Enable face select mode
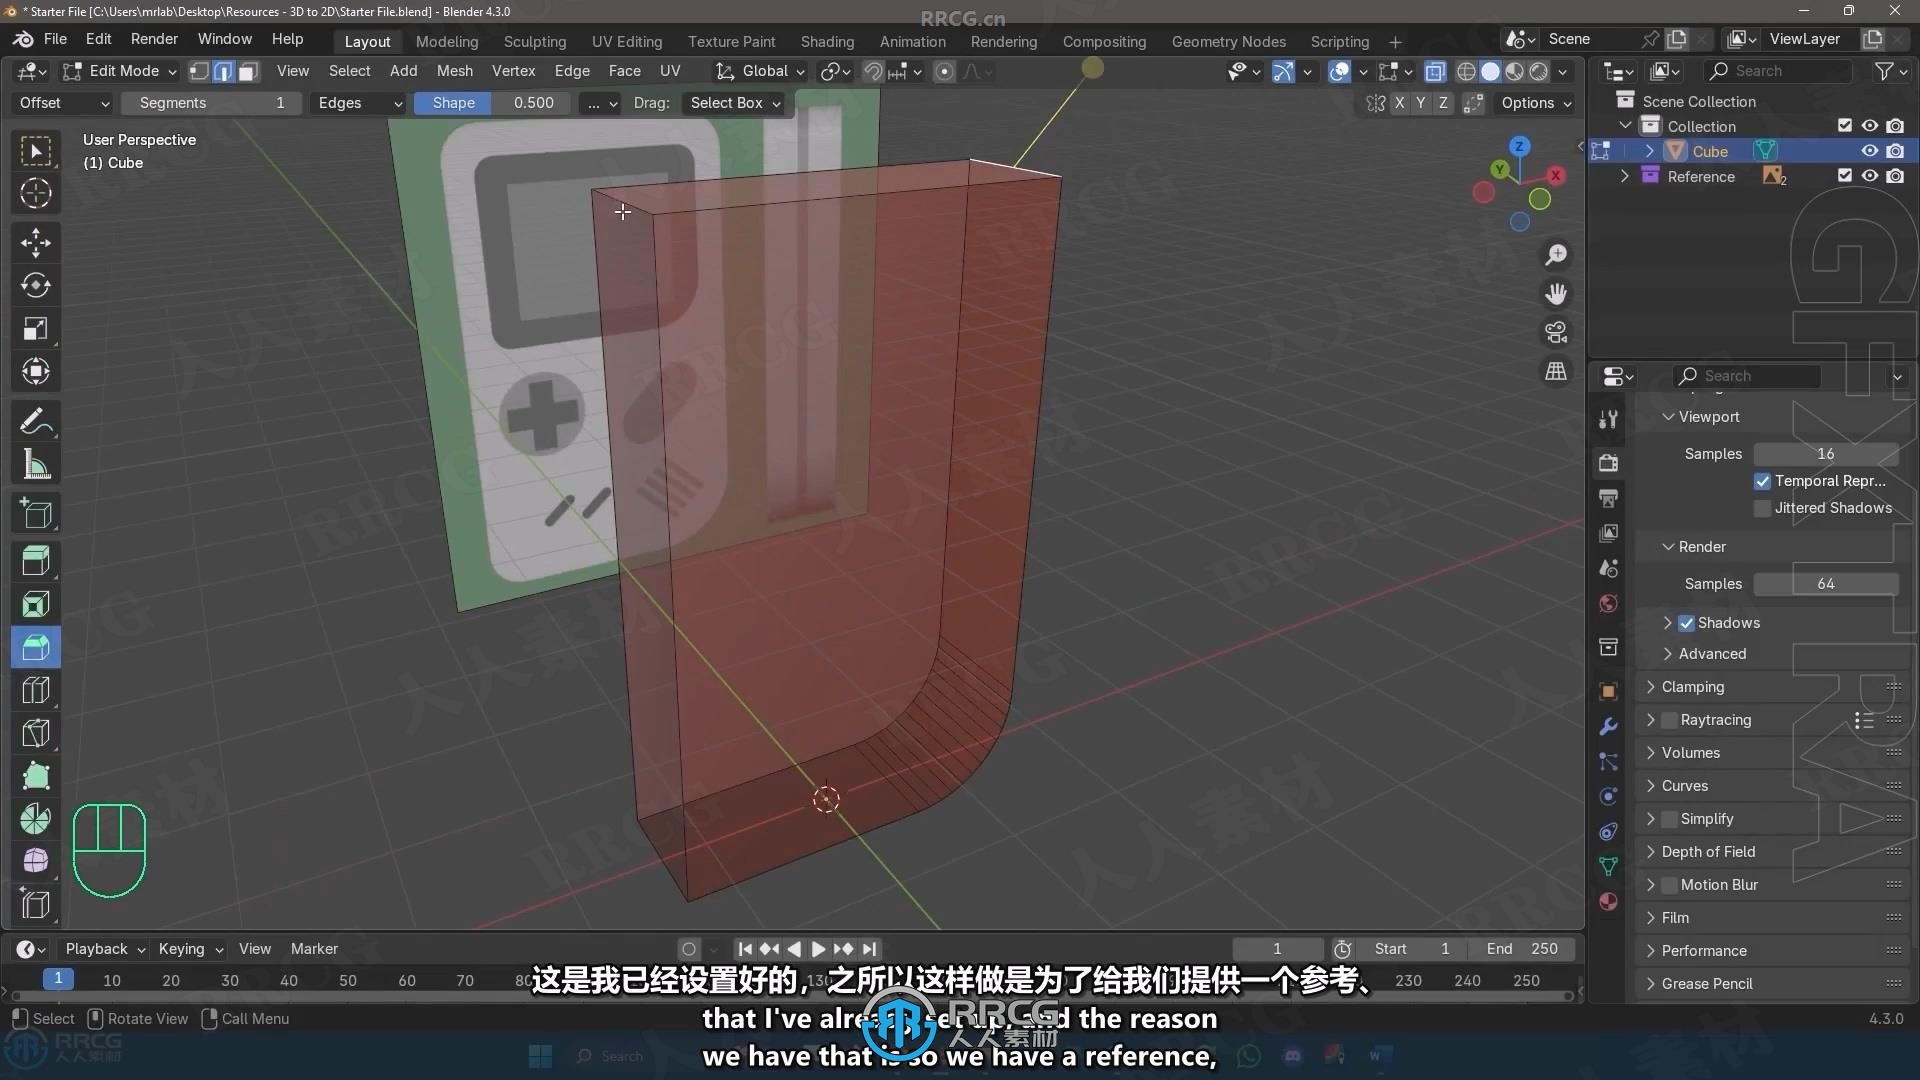Screen dimensions: 1920x1080 pyautogui.click(x=248, y=71)
